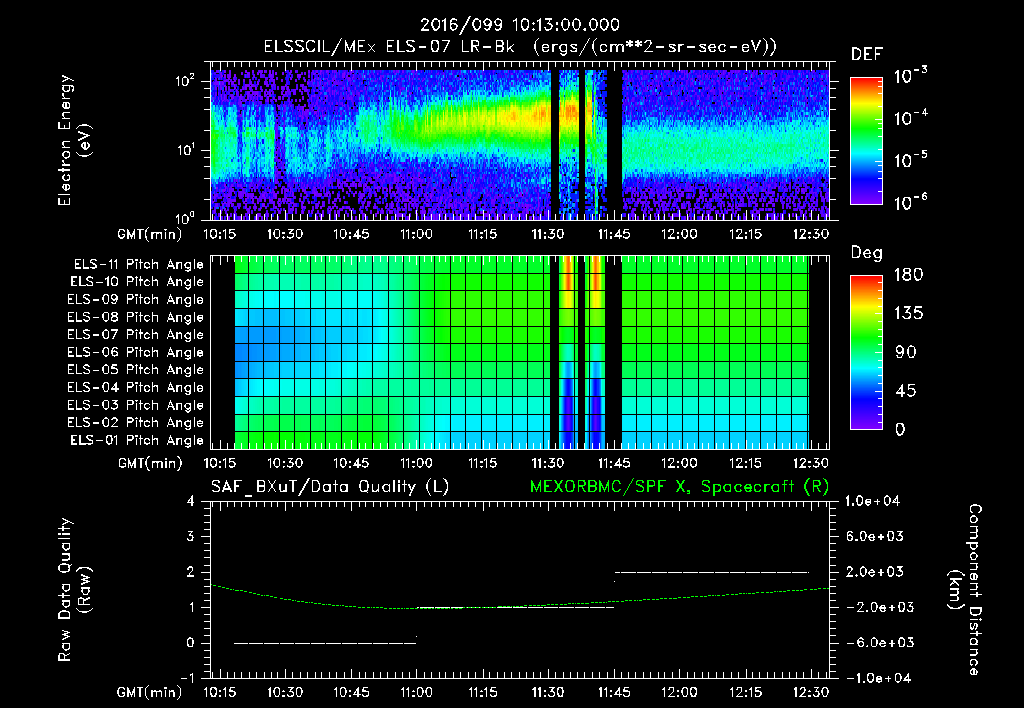Click the ELS-01 Pitch Angle row label
Screen dimensions: 1024x708
coord(137,440)
